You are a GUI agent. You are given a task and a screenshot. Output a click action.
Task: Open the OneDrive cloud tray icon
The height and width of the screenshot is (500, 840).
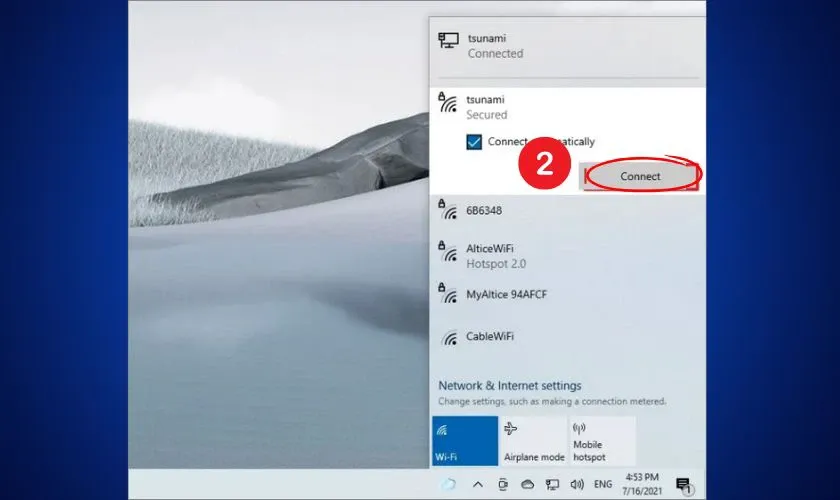(x=527, y=484)
